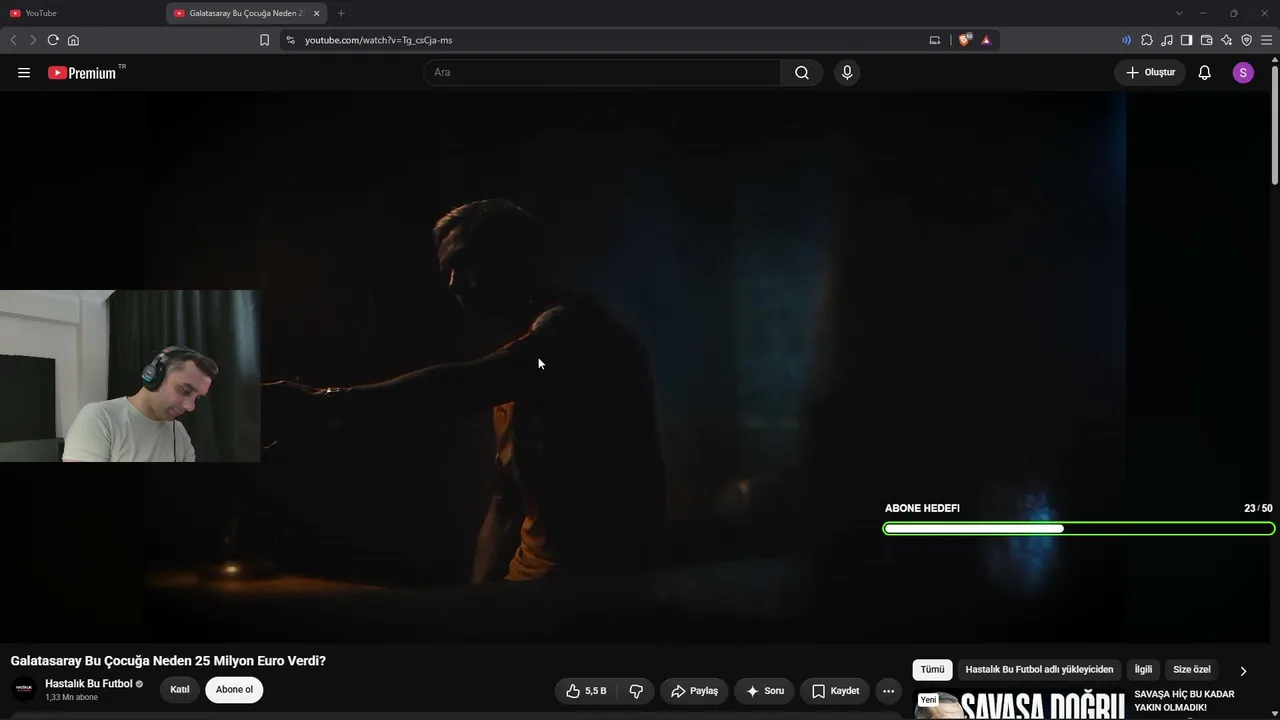Open the account avatar menu
The height and width of the screenshot is (720, 1280).
[x=1243, y=73]
